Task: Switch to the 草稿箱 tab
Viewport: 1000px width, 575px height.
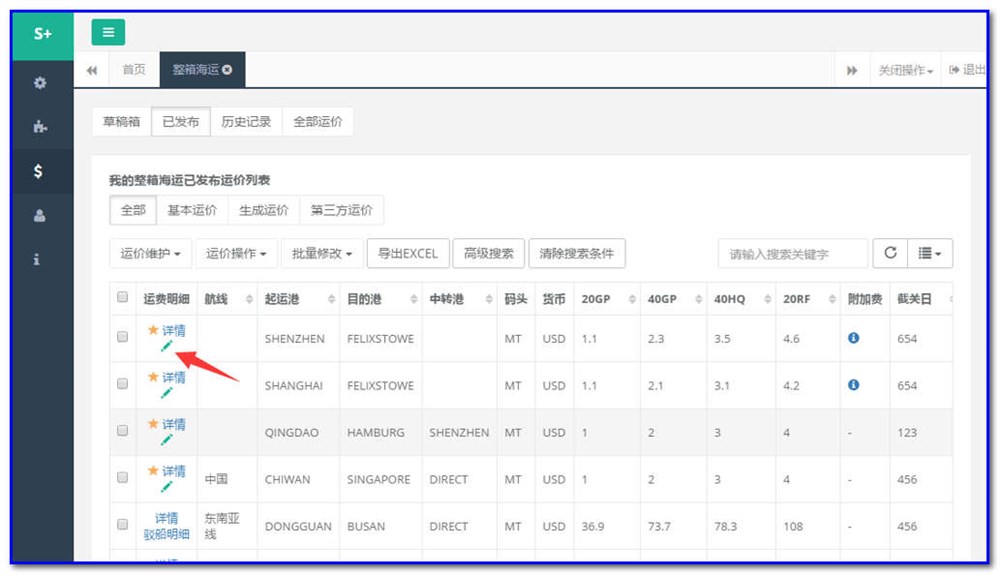Action: pyautogui.click(x=121, y=121)
